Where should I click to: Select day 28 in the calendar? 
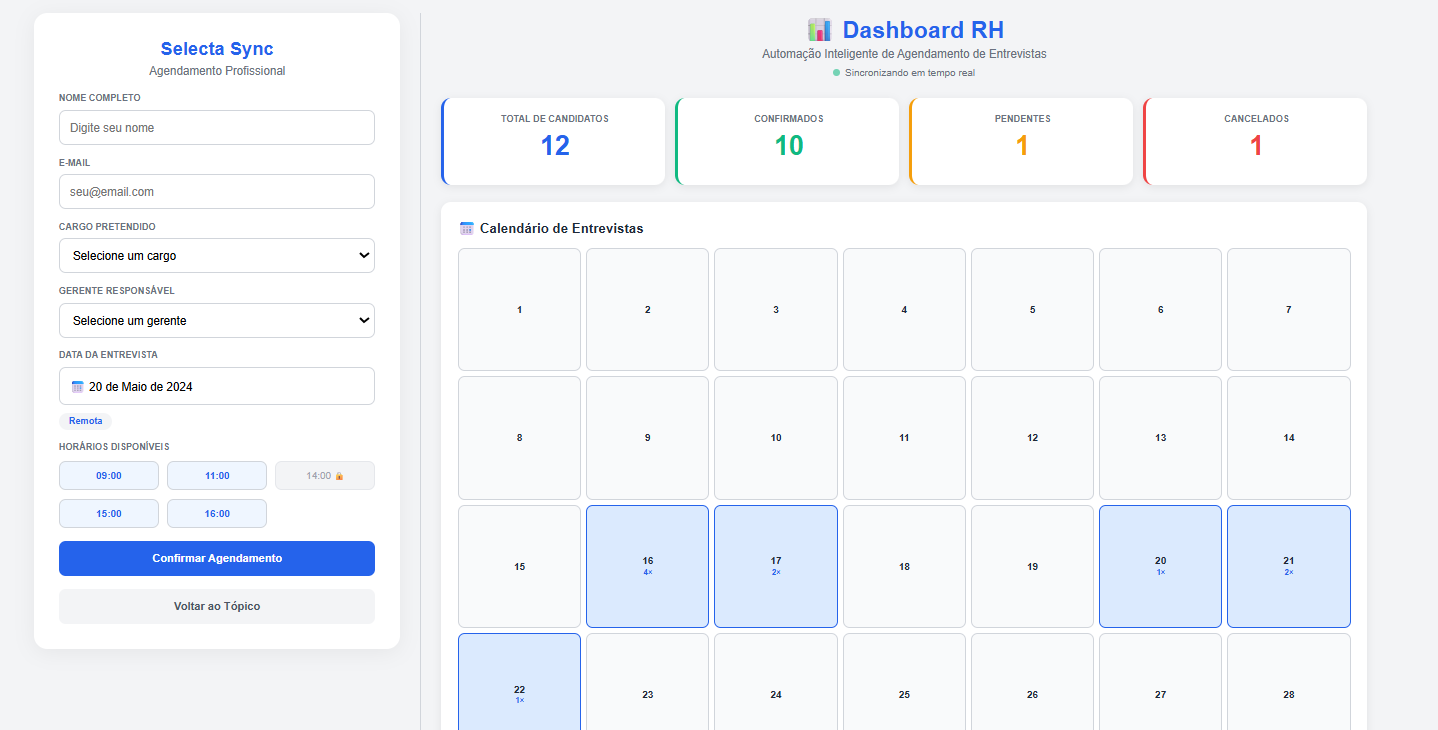(x=1289, y=682)
